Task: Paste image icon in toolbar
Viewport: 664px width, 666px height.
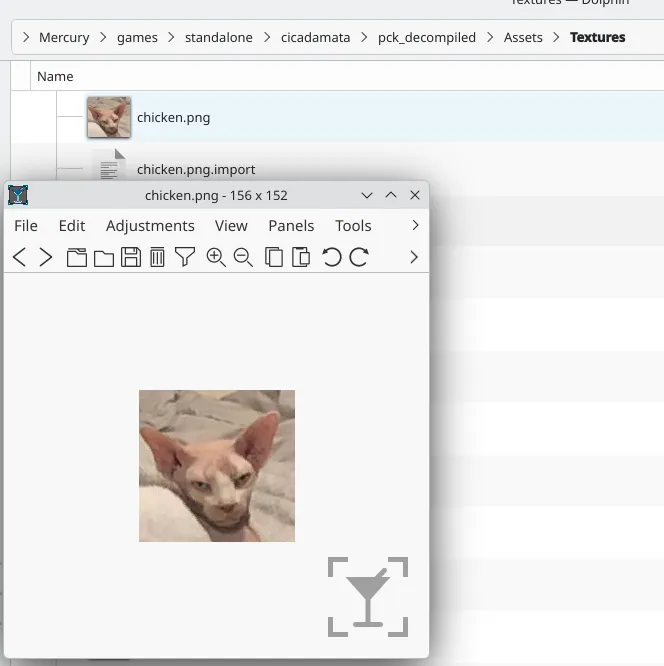Action: (301, 257)
